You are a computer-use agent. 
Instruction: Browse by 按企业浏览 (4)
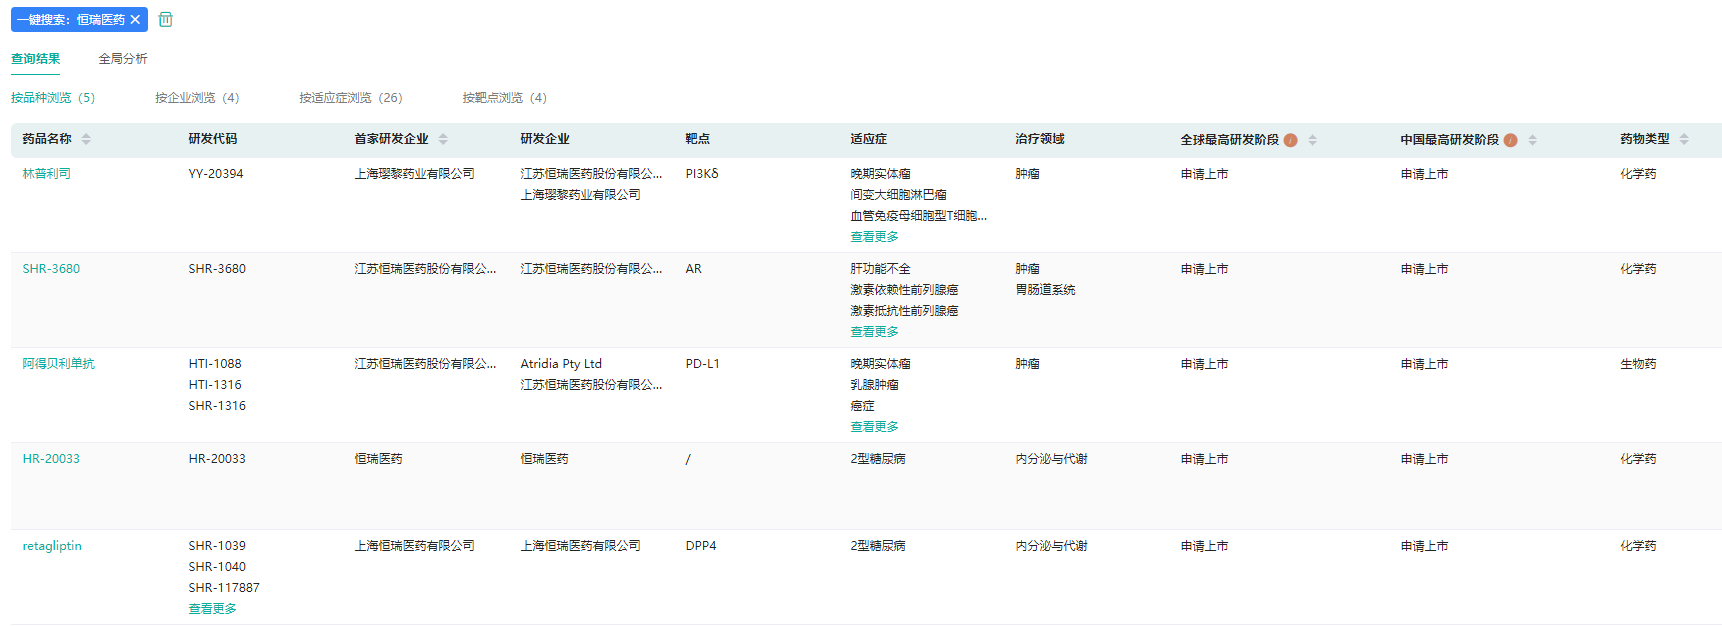point(197,98)
